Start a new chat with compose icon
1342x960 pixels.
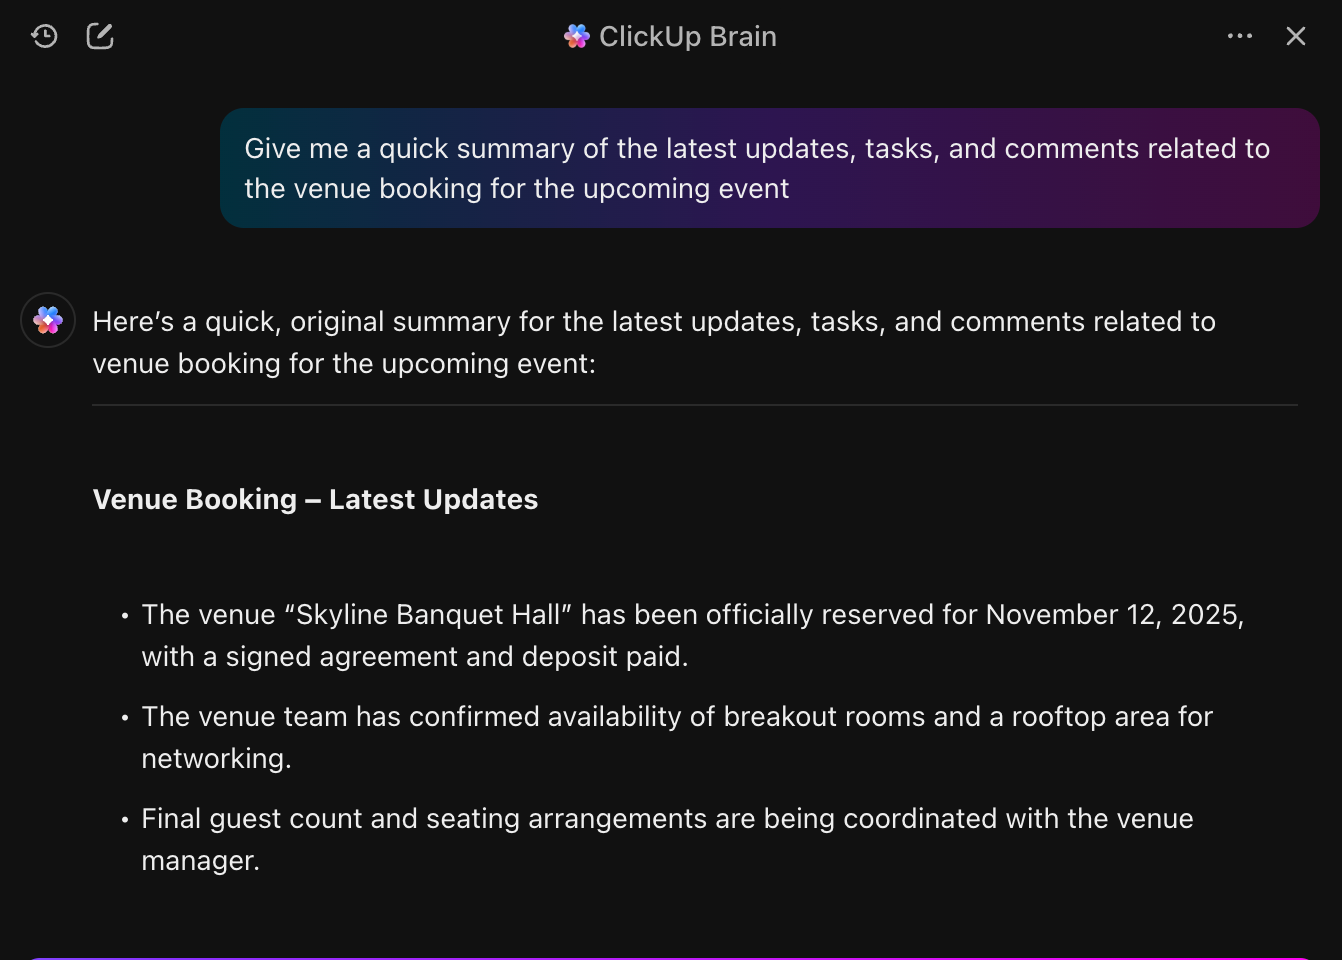100,37
